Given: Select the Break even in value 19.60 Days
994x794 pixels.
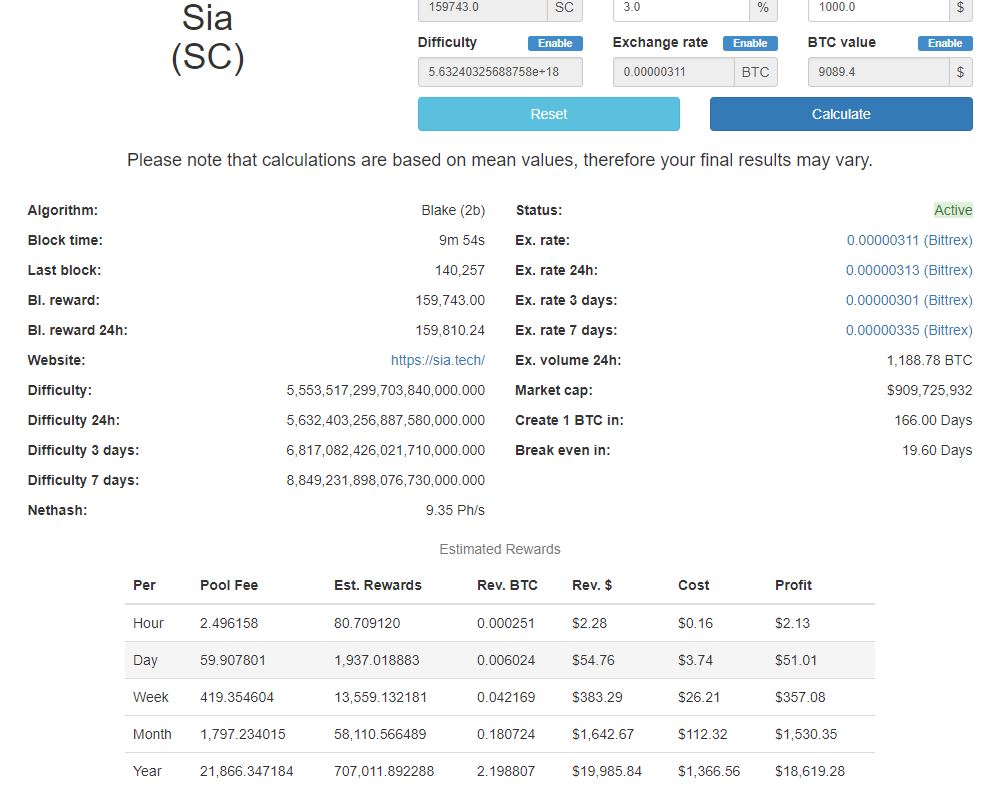Looking at the screenshot, I should click(x=937, y=451).
